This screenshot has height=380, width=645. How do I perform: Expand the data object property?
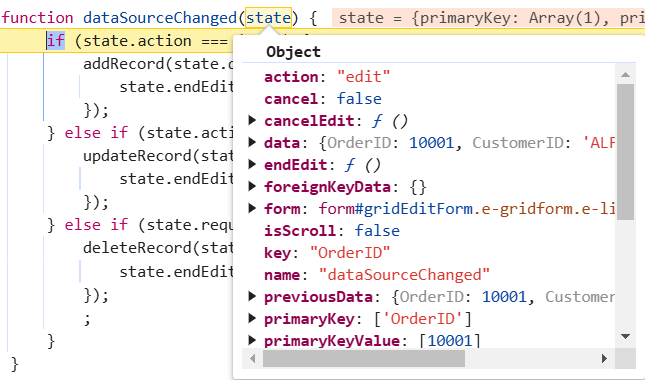(252, 143)
